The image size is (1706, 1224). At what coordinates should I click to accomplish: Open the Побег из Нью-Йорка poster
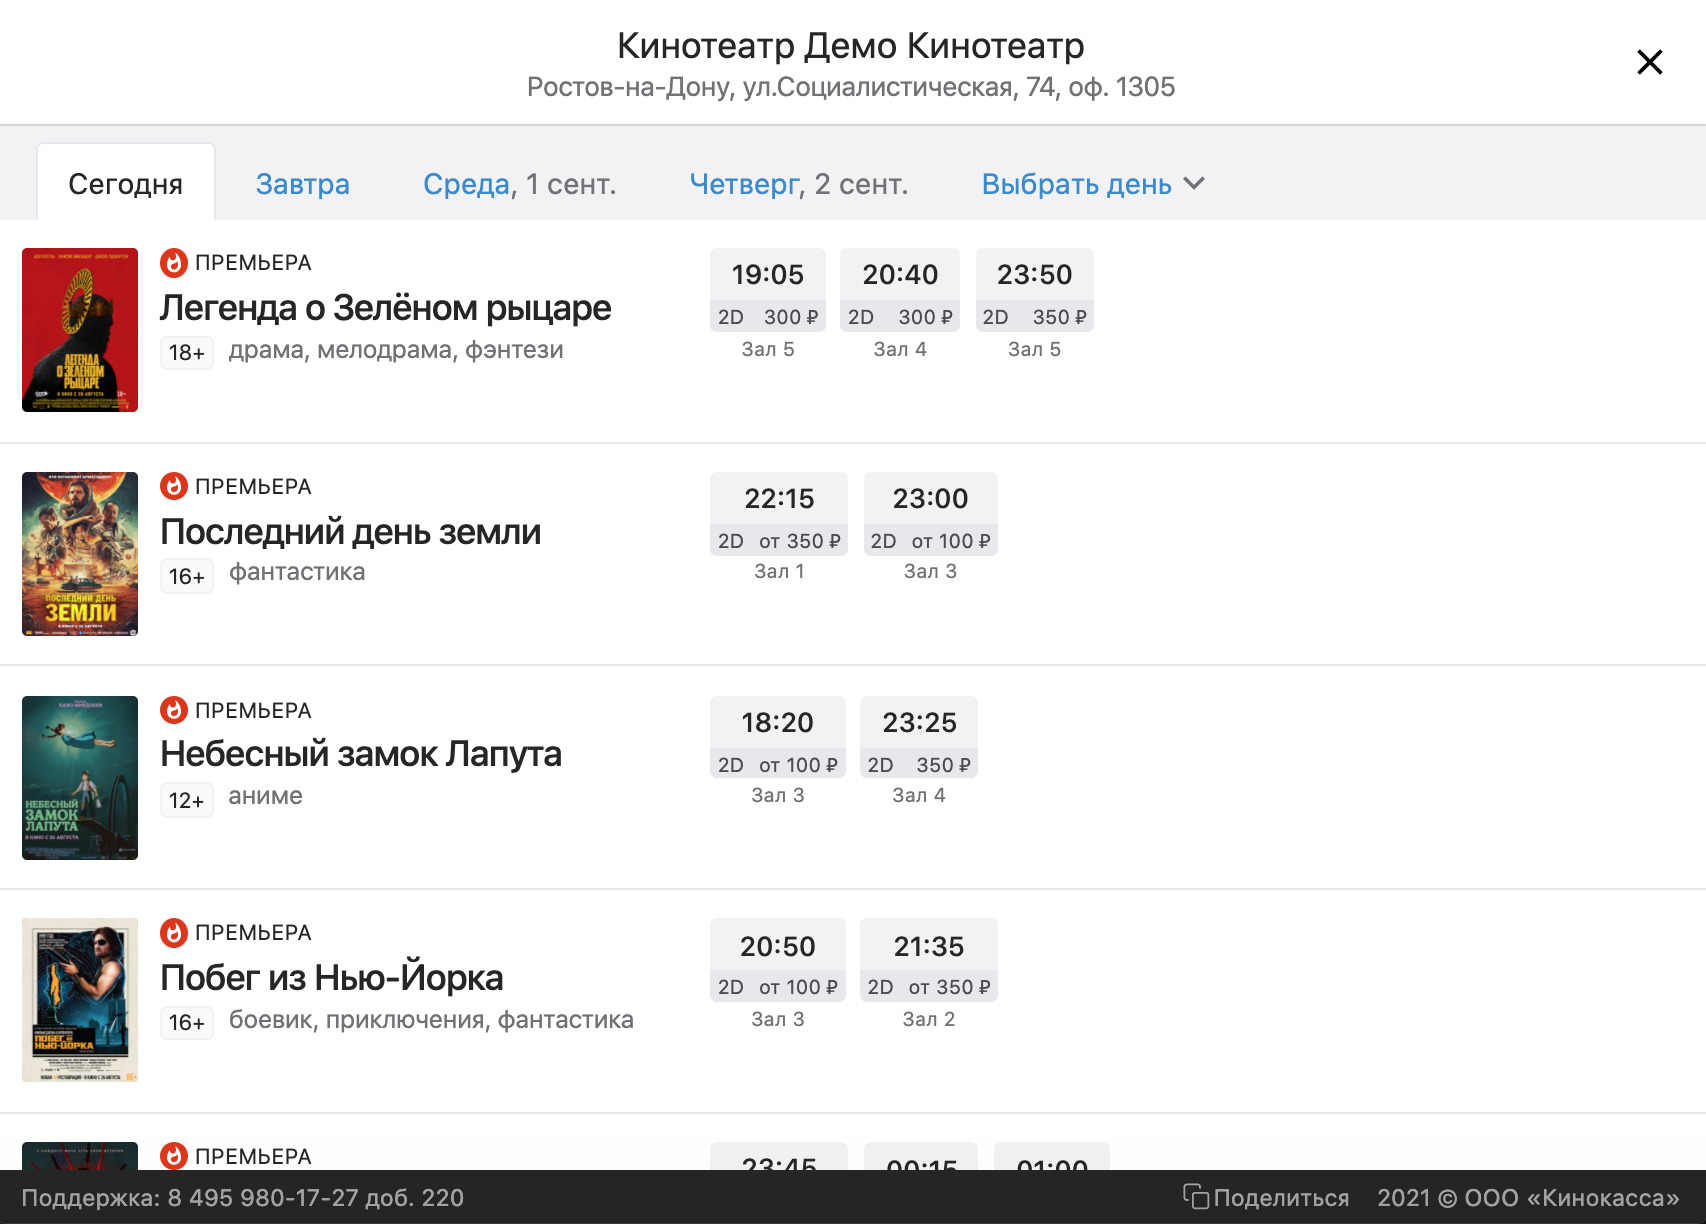coord(80,1000)
